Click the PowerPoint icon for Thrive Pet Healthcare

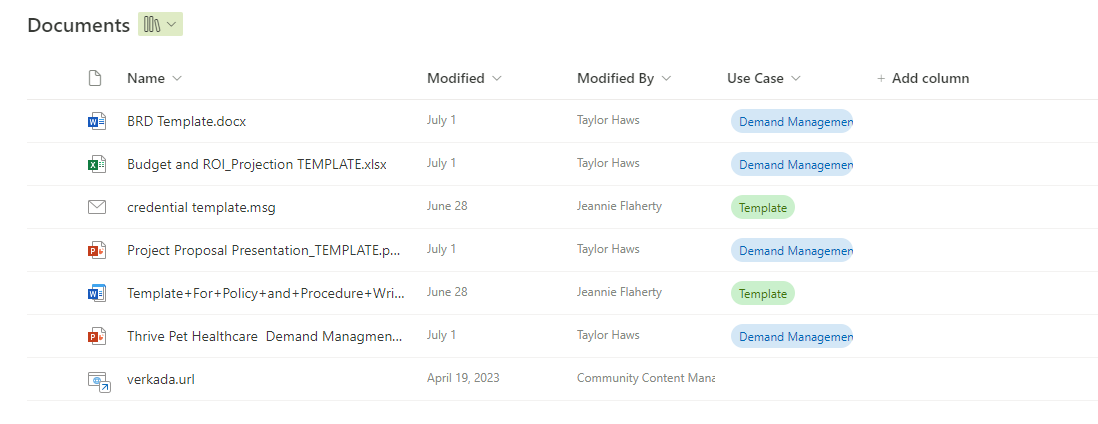coord(96,336)
